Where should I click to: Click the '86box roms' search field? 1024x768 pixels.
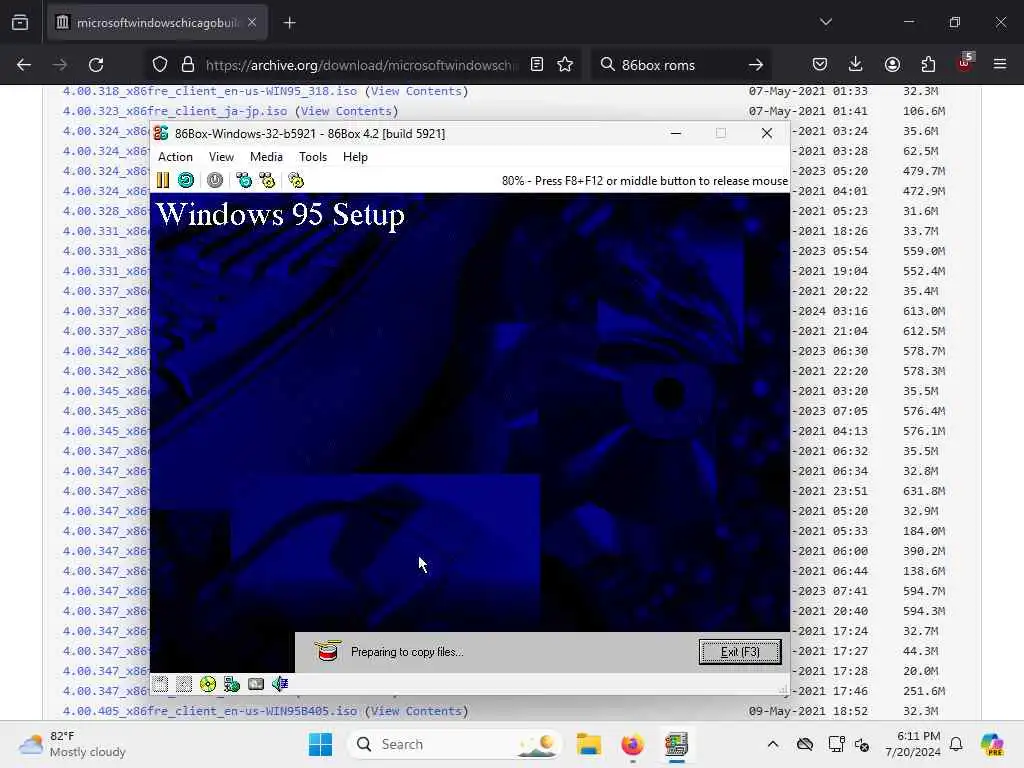click(679, 65)
